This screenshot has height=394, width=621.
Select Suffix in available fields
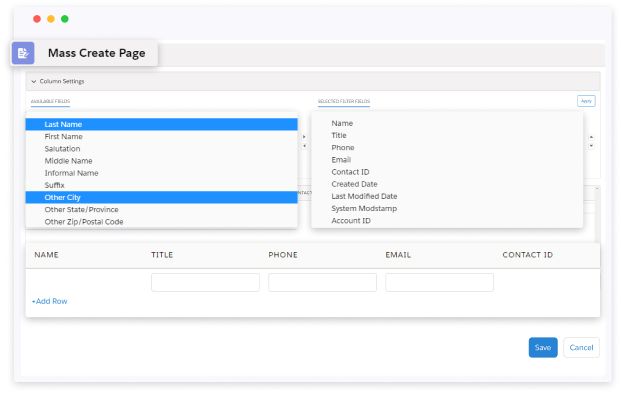tap(162, 185)
